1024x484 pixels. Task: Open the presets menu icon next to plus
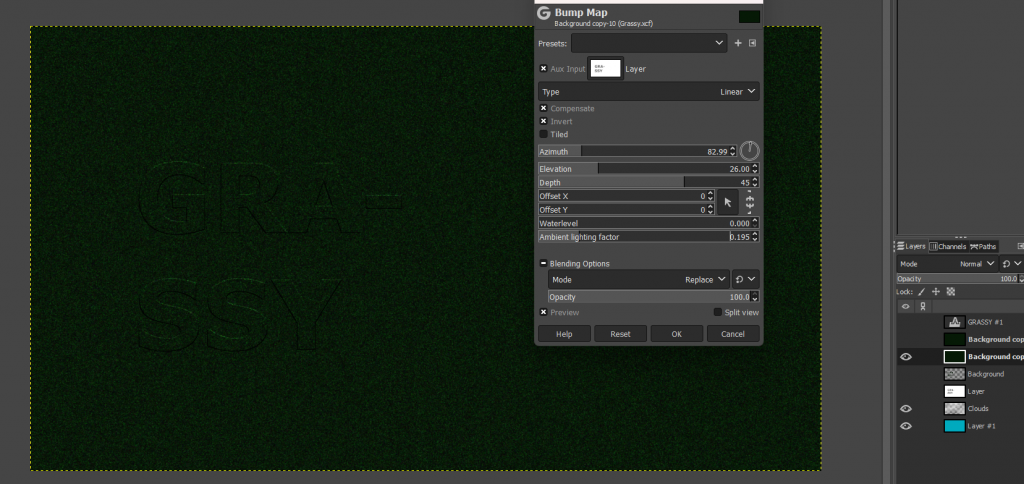(752, 43)
